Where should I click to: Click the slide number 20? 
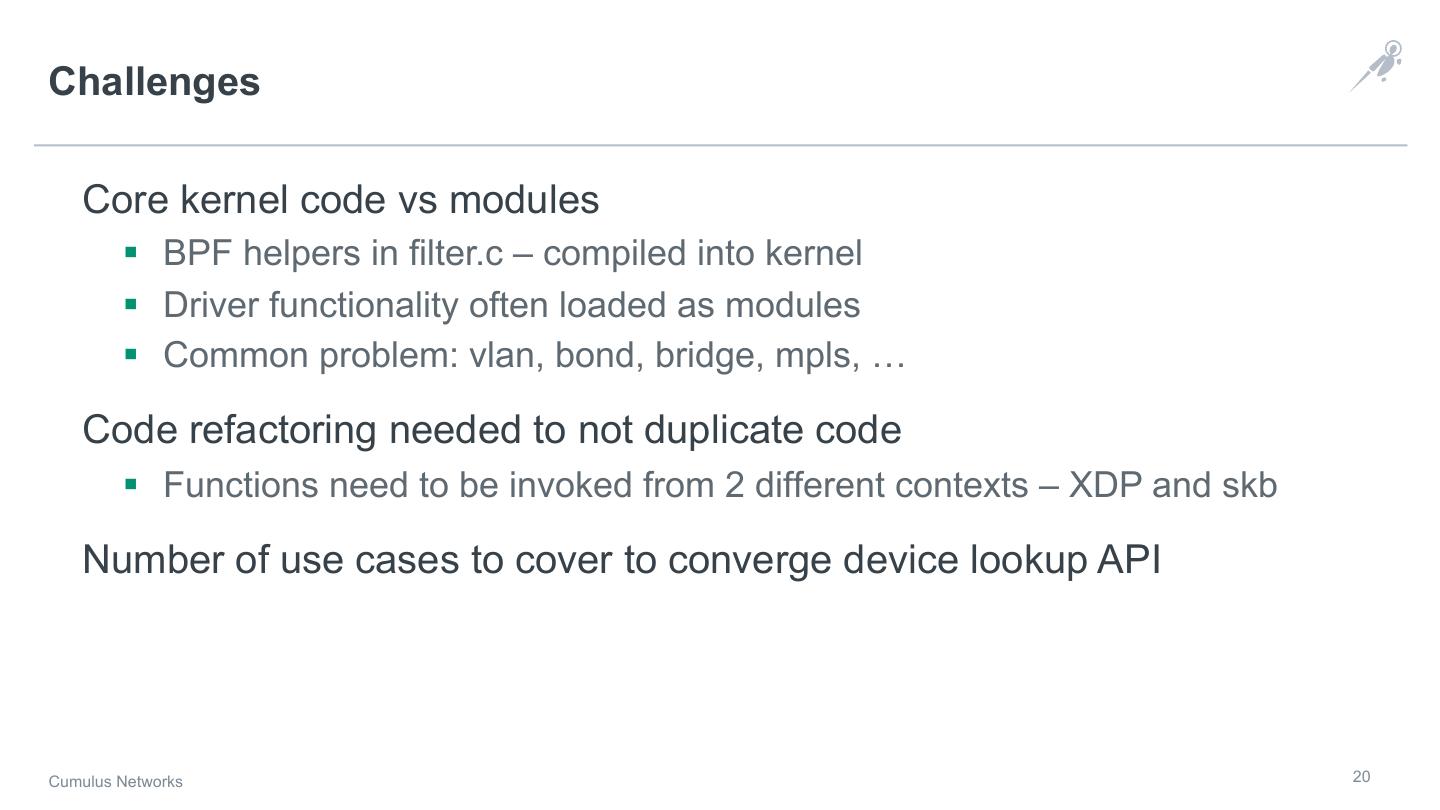click(x=1361, y=777)
